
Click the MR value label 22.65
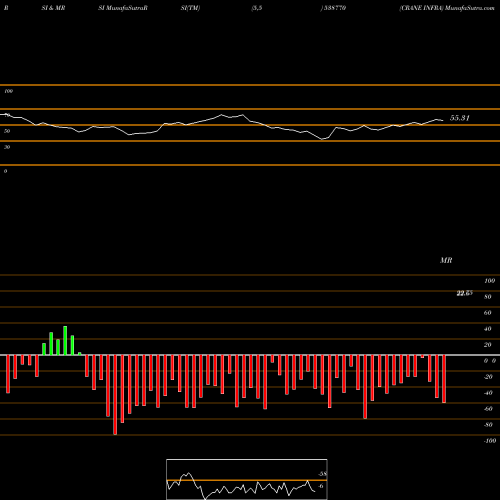(464, 293)
